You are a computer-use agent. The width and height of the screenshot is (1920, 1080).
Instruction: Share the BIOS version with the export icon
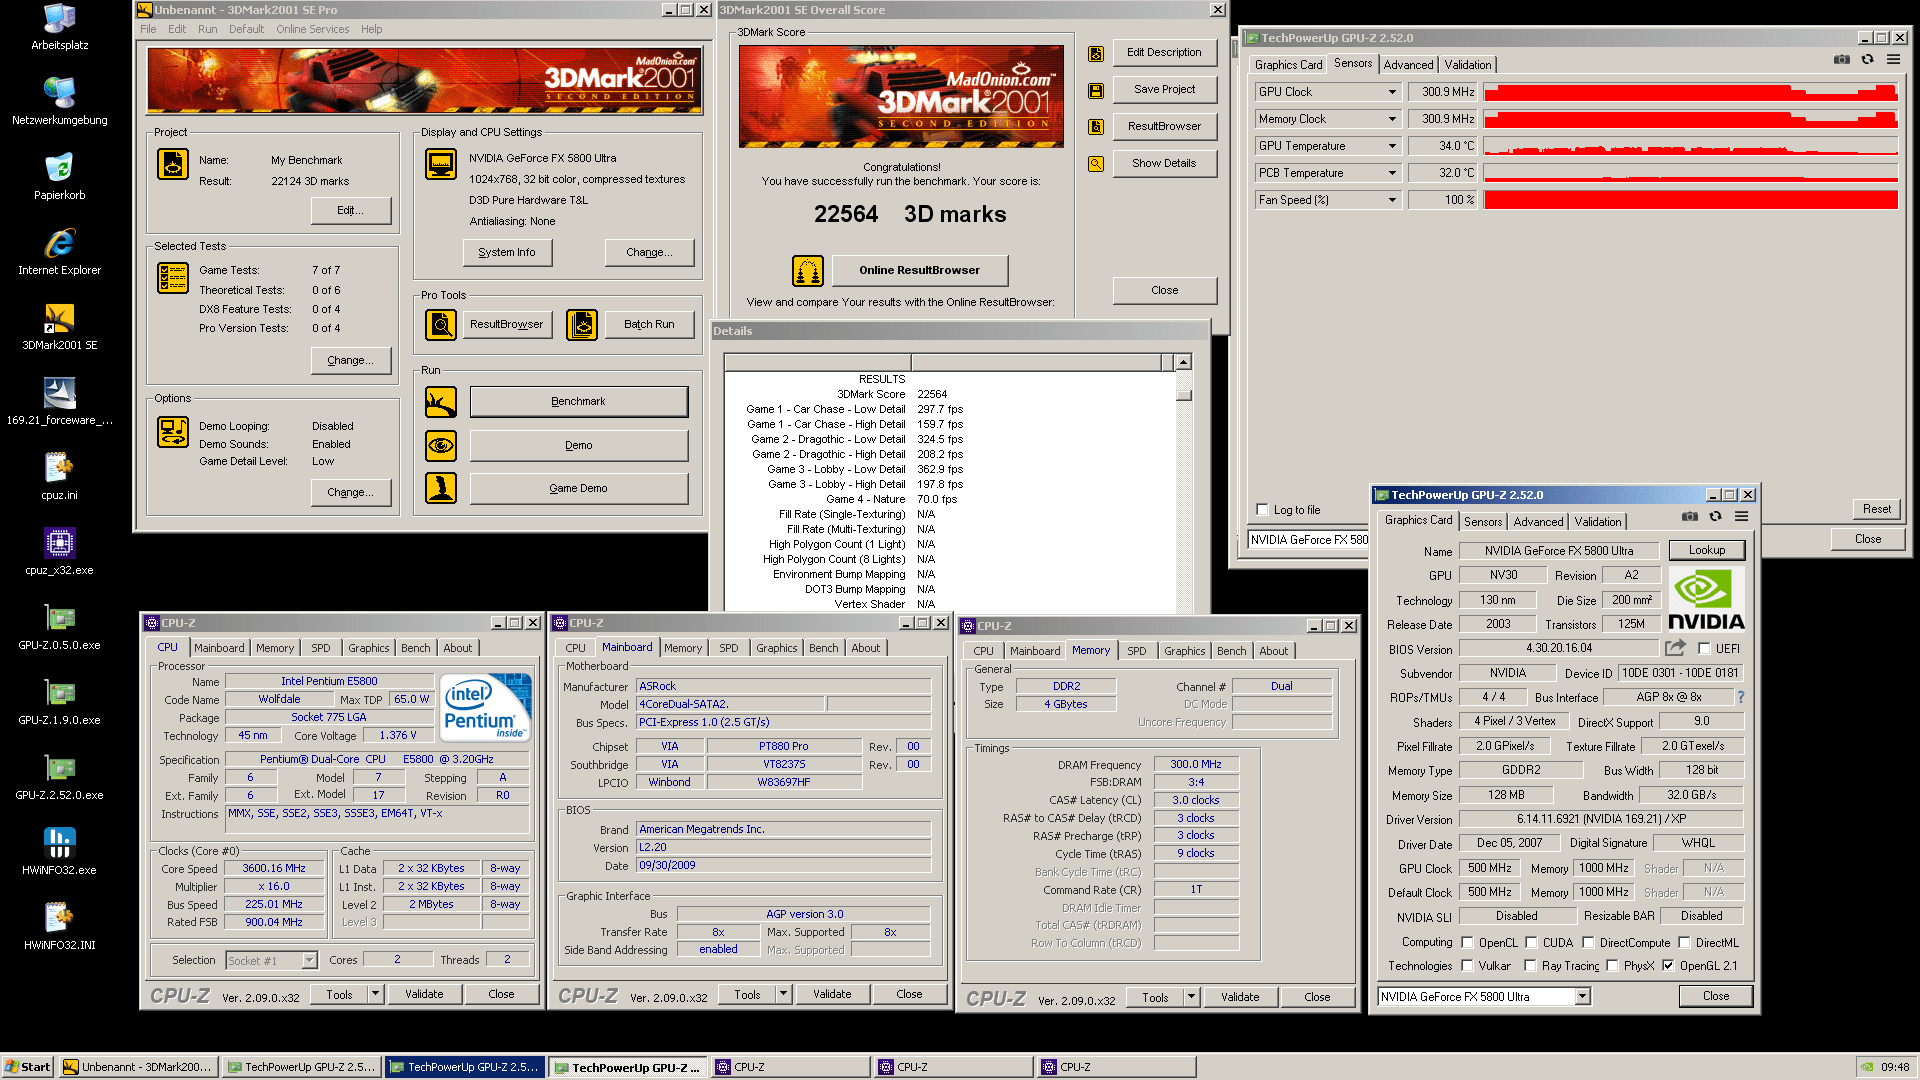(1675, 648)
